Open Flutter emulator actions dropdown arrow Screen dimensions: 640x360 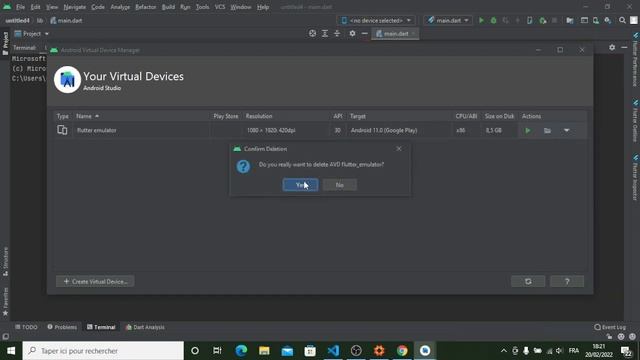coord(567,131)
